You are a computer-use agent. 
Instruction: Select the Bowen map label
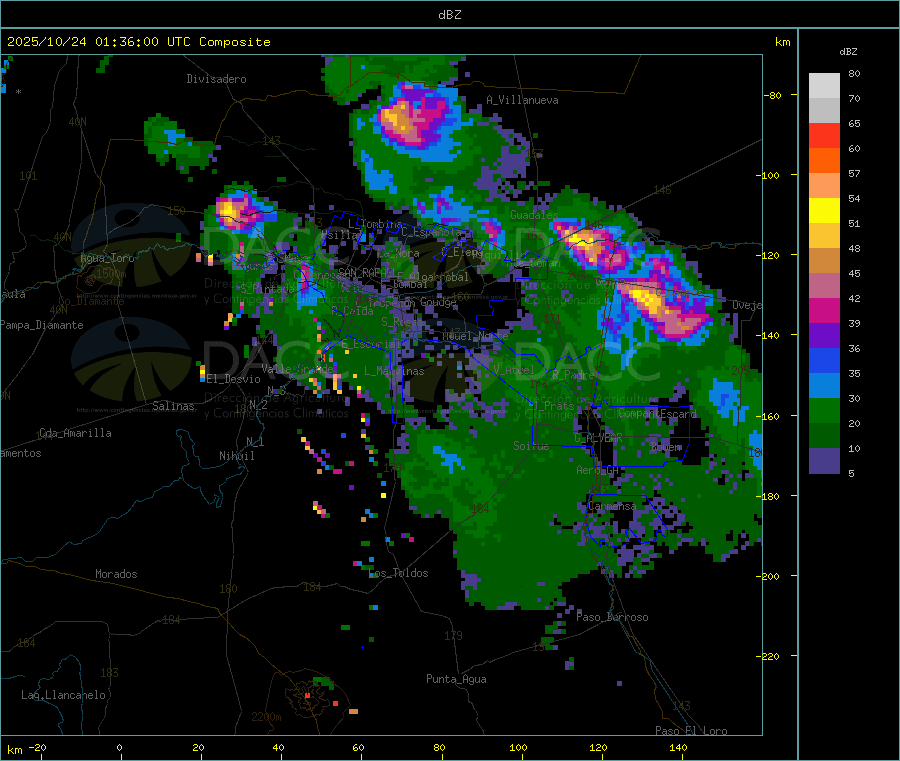pyautogui.click(x=666, y=446)
